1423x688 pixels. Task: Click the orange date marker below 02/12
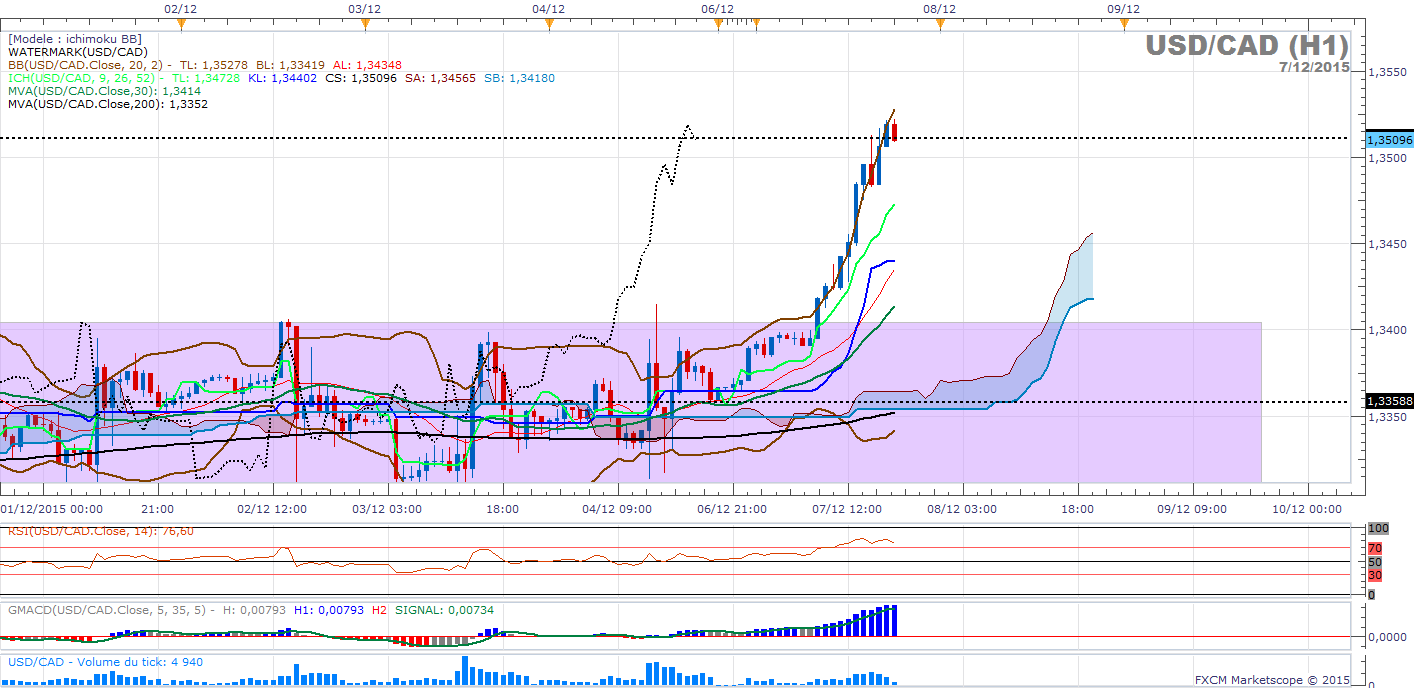tap(181, 25)
